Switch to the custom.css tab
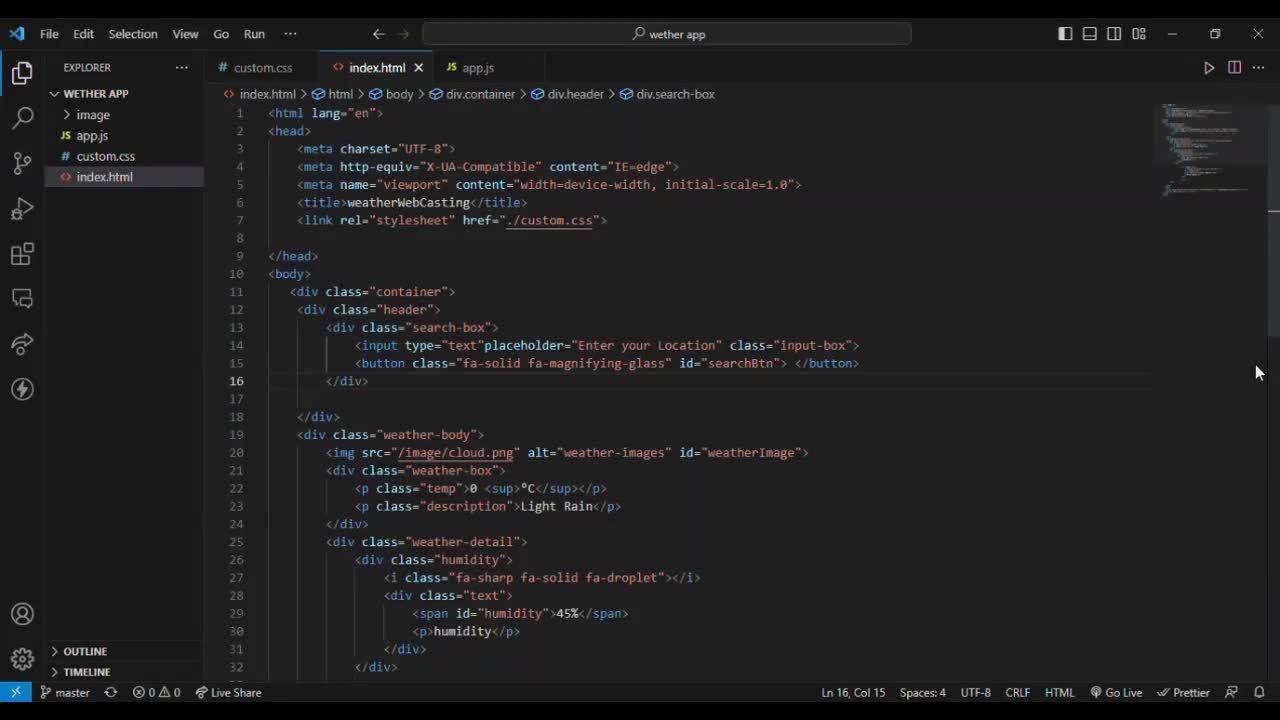The width and height of the screenshot is (1280, 720). tap(263, 68)
